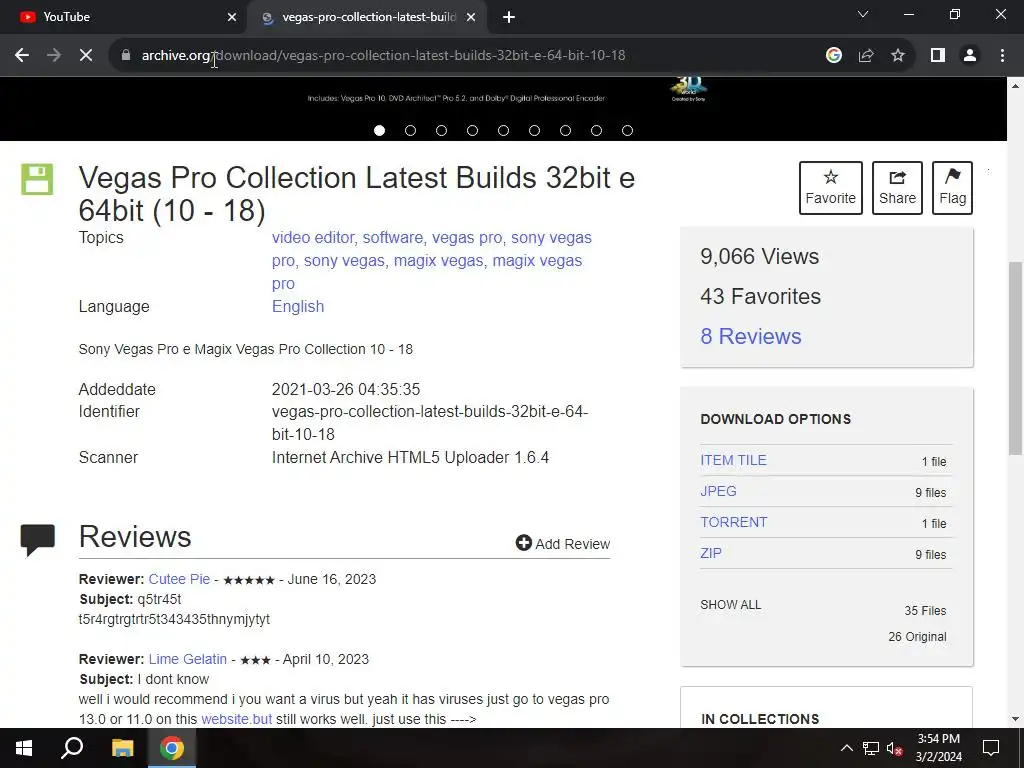Open the Windows Start menu

24,748
